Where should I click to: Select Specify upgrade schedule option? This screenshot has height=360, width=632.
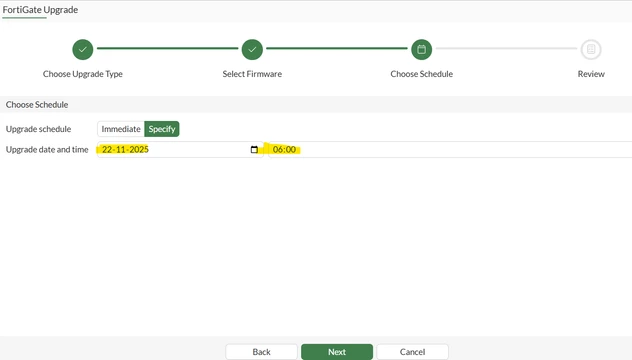point(162,129)
